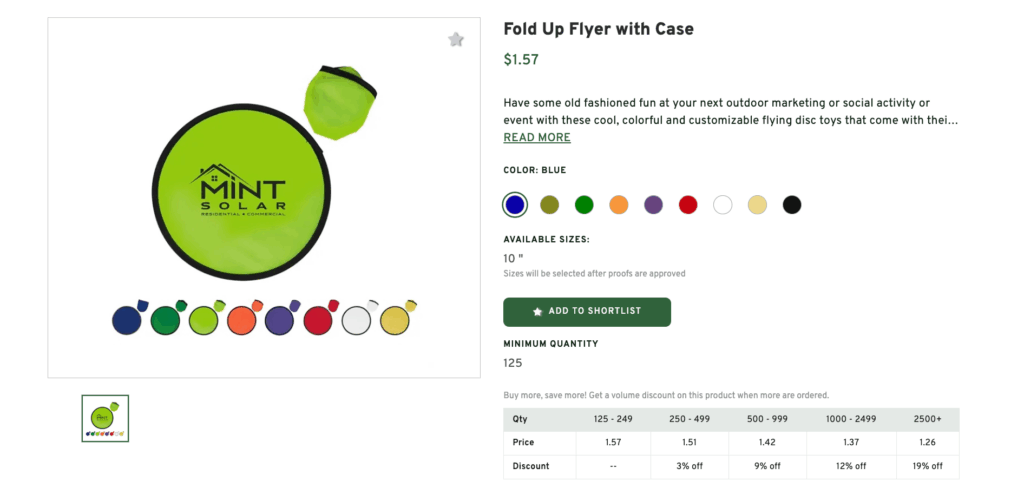Select the white color swatch
The image size is (1024, 488).
[723, 205]
